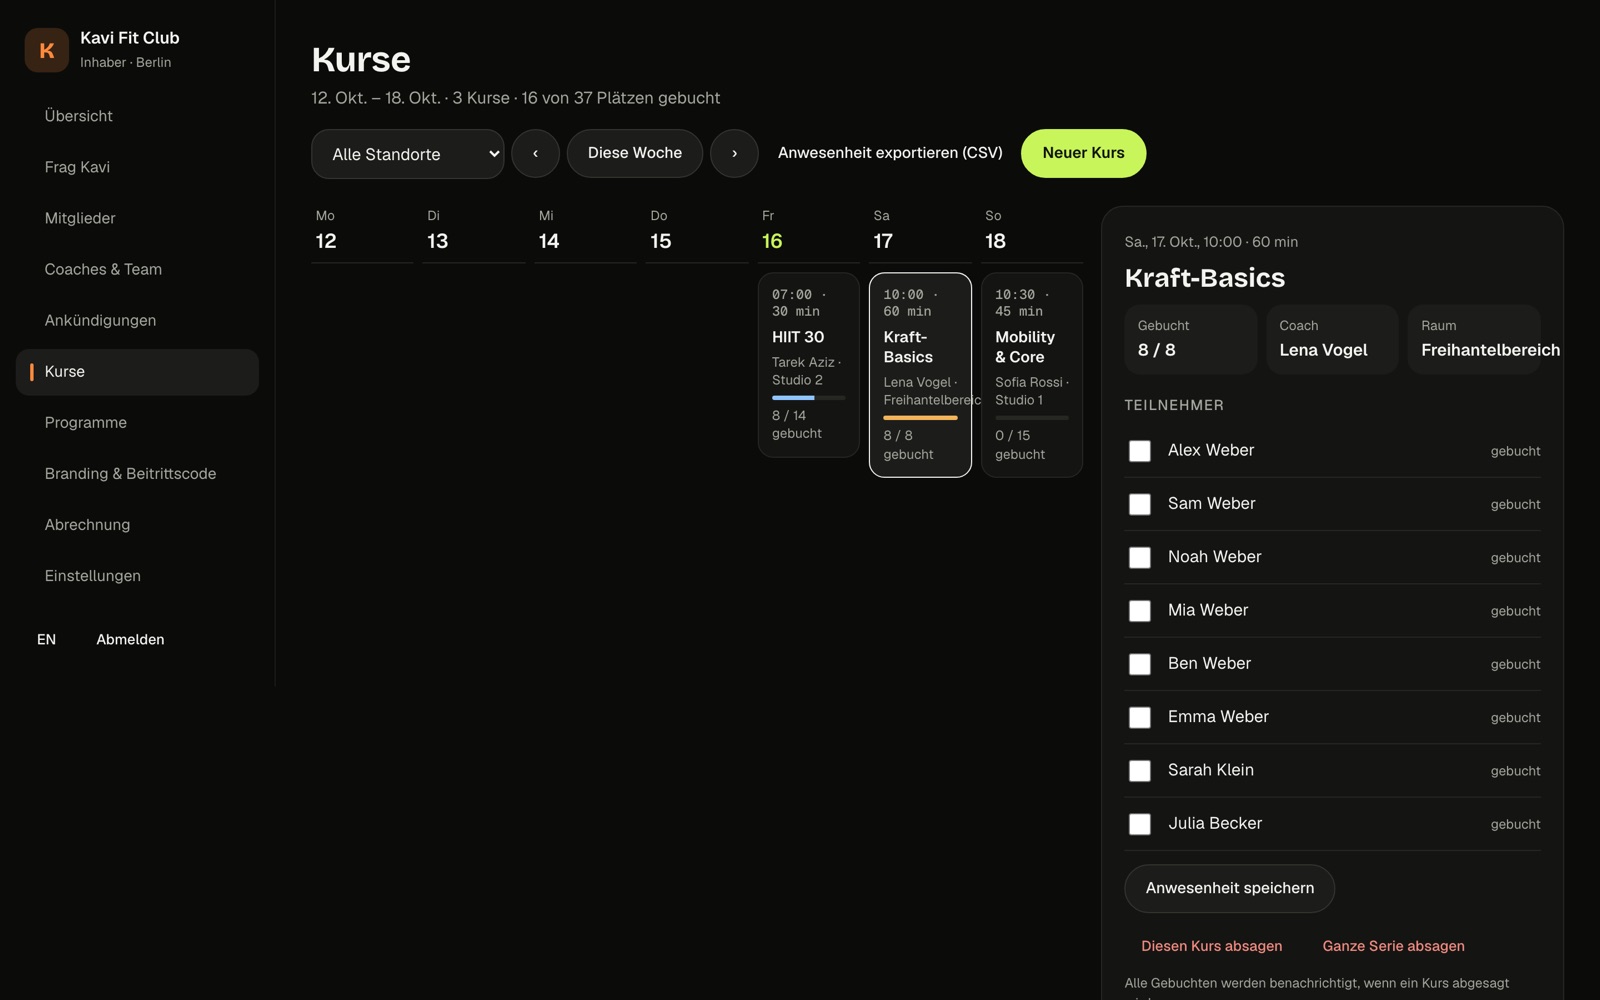Click the HIIT 30 booking progress bar
The height and width of the screenshot is (1000, 1600).
(x=809, y=398)
